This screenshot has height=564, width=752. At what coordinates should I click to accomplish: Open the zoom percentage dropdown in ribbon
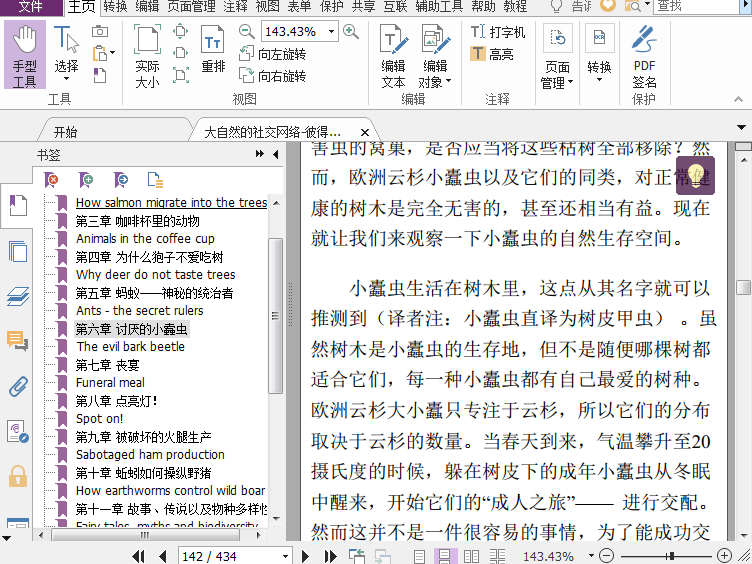[331, 32]
